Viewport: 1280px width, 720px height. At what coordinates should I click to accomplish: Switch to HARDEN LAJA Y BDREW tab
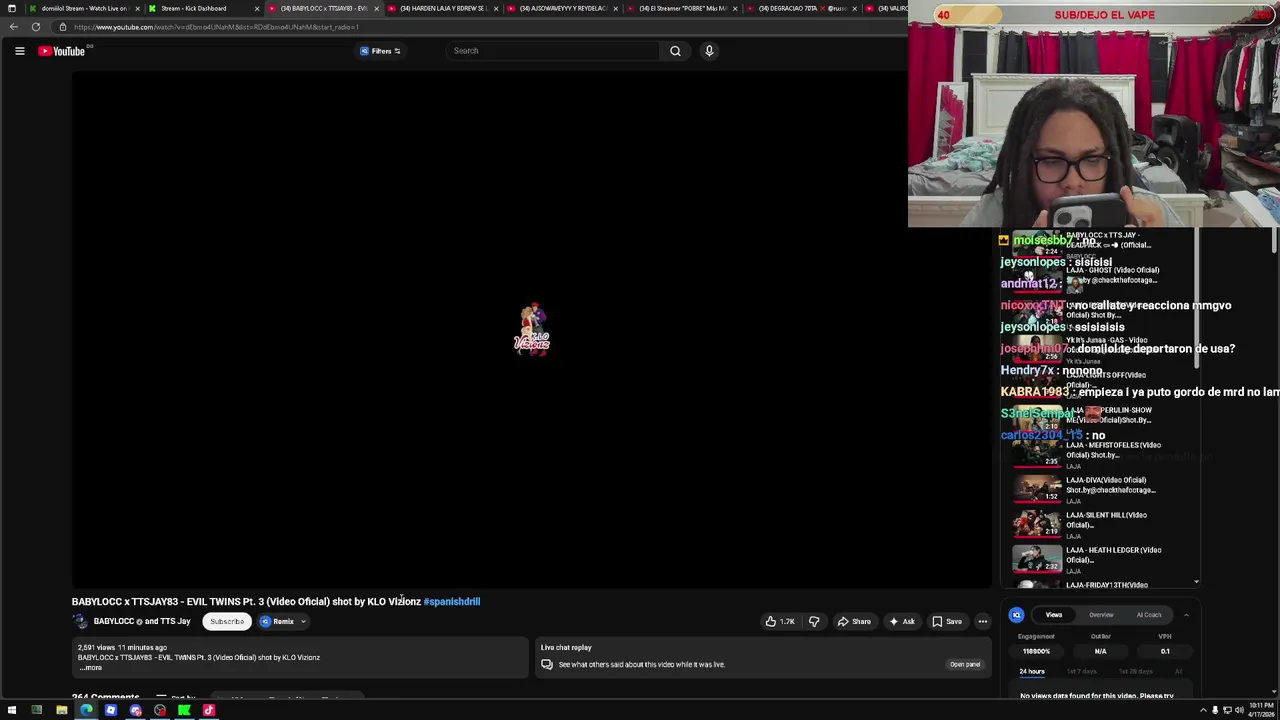(x=443, y=8)
